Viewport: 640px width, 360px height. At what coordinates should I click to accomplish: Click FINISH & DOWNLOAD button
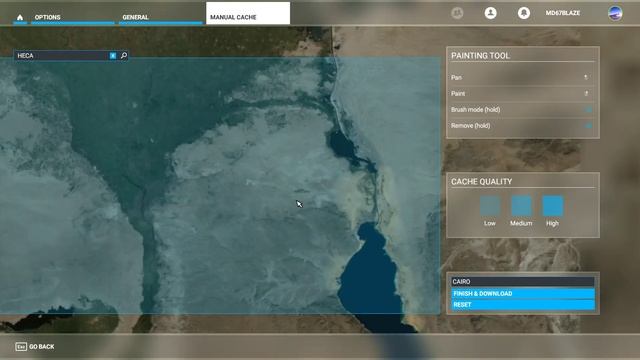(523, 293)
